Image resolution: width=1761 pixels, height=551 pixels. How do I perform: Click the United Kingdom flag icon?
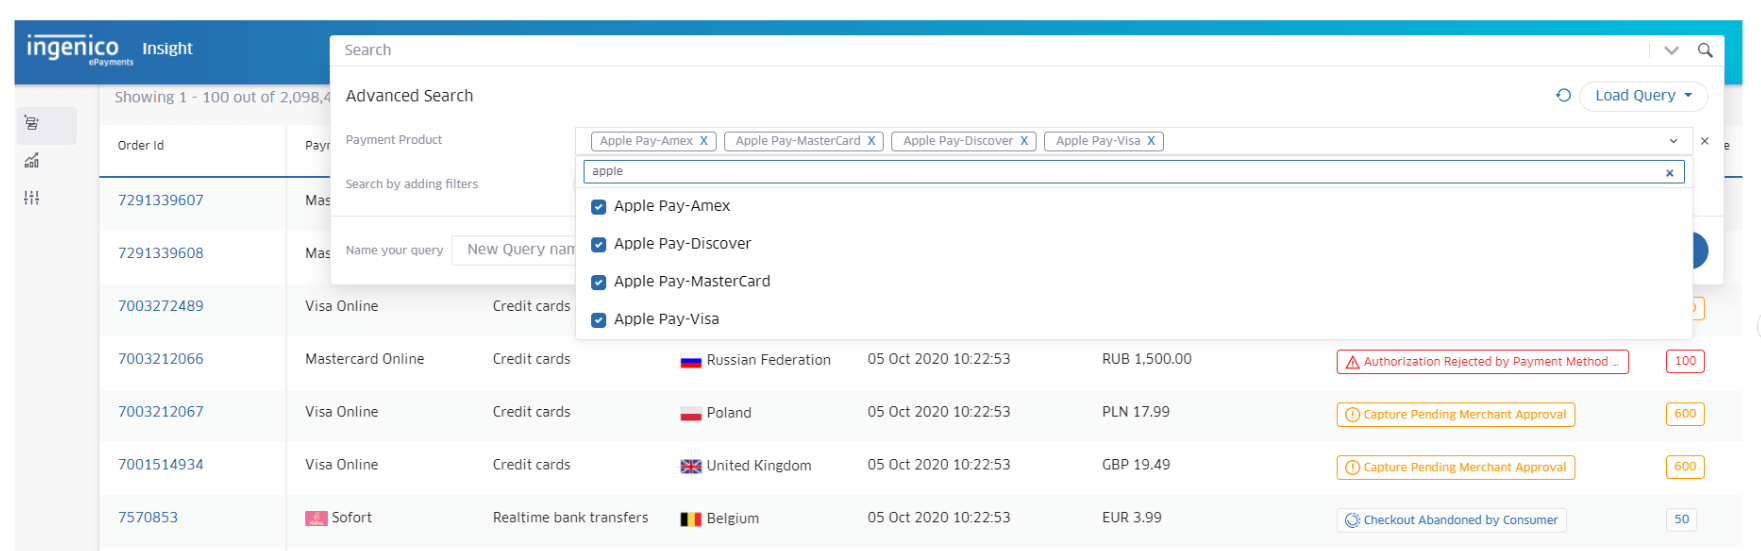690,466
